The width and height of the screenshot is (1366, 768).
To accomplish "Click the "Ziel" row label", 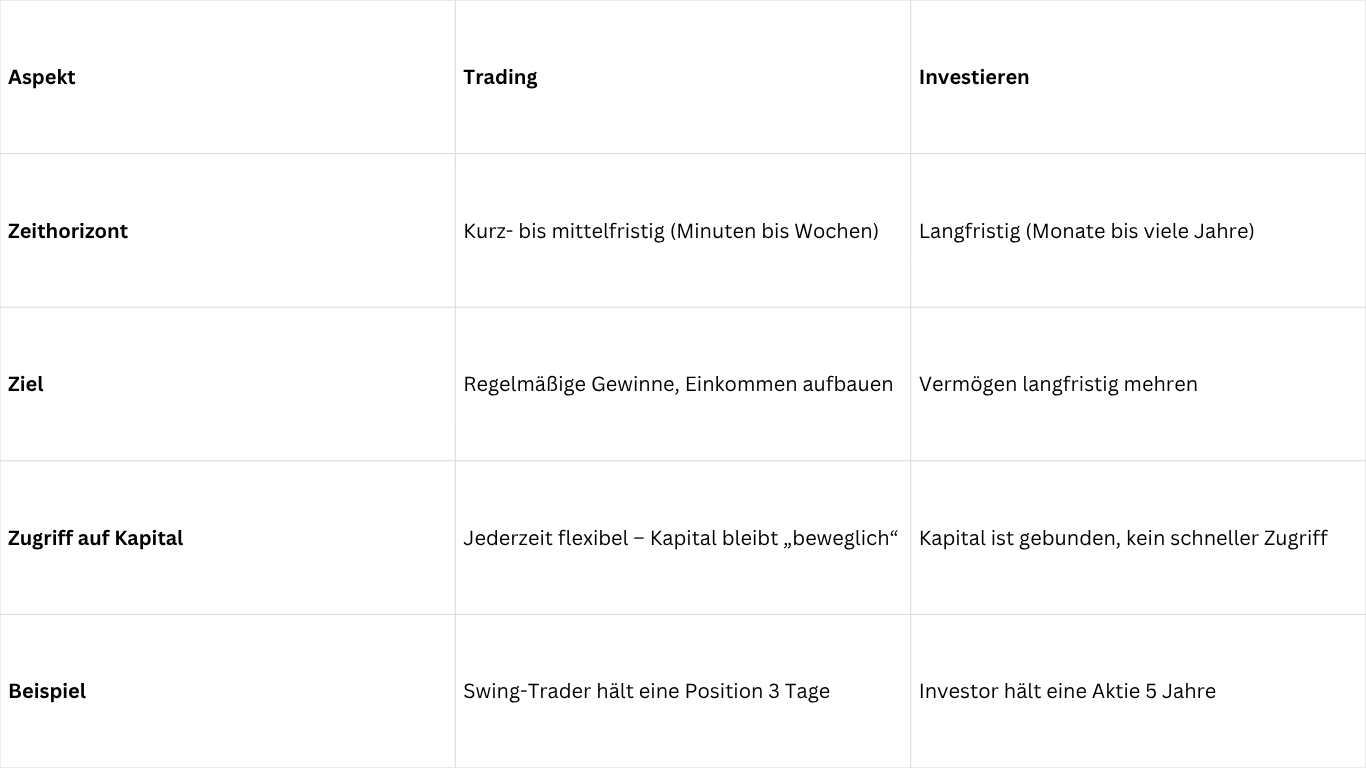I will 26,384.
